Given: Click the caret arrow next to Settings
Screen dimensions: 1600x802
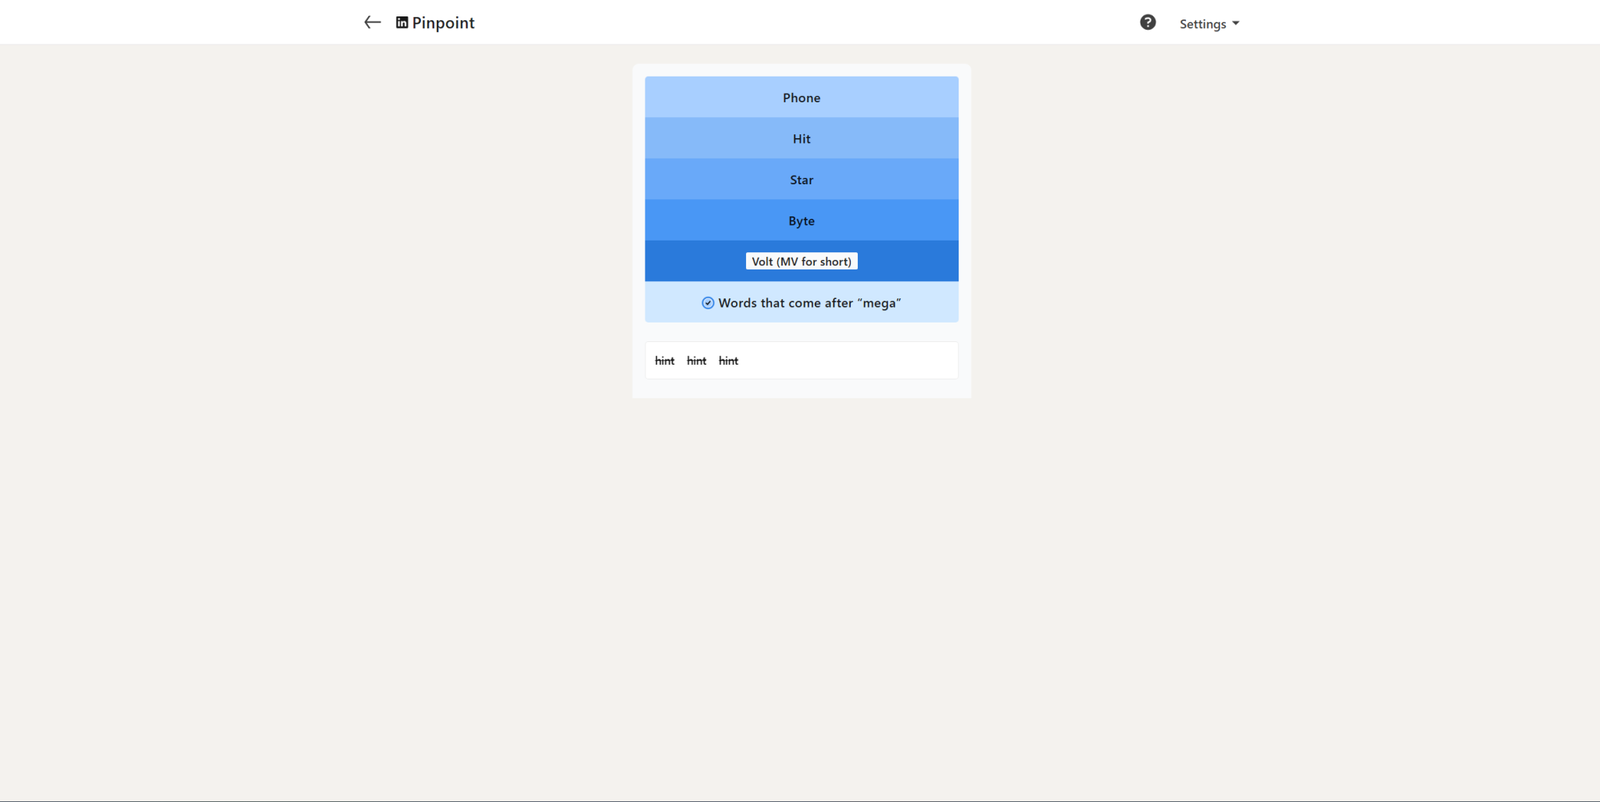Looking at the screenshot, I should pos(1236,24).
